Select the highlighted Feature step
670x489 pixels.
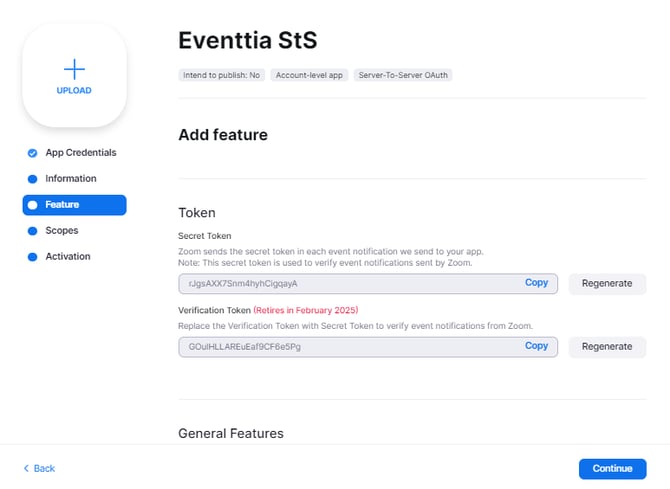pos(74,205)
